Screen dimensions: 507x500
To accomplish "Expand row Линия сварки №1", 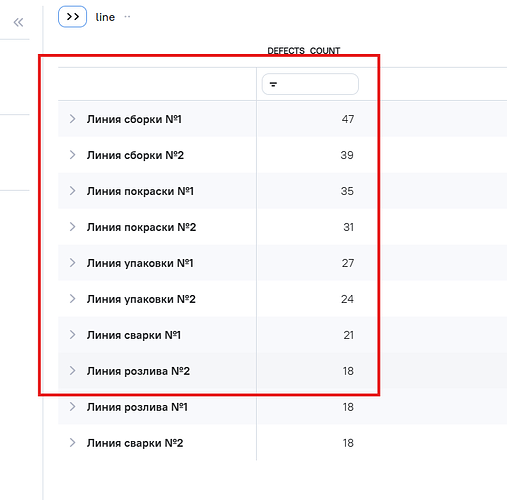I will 72,335.
